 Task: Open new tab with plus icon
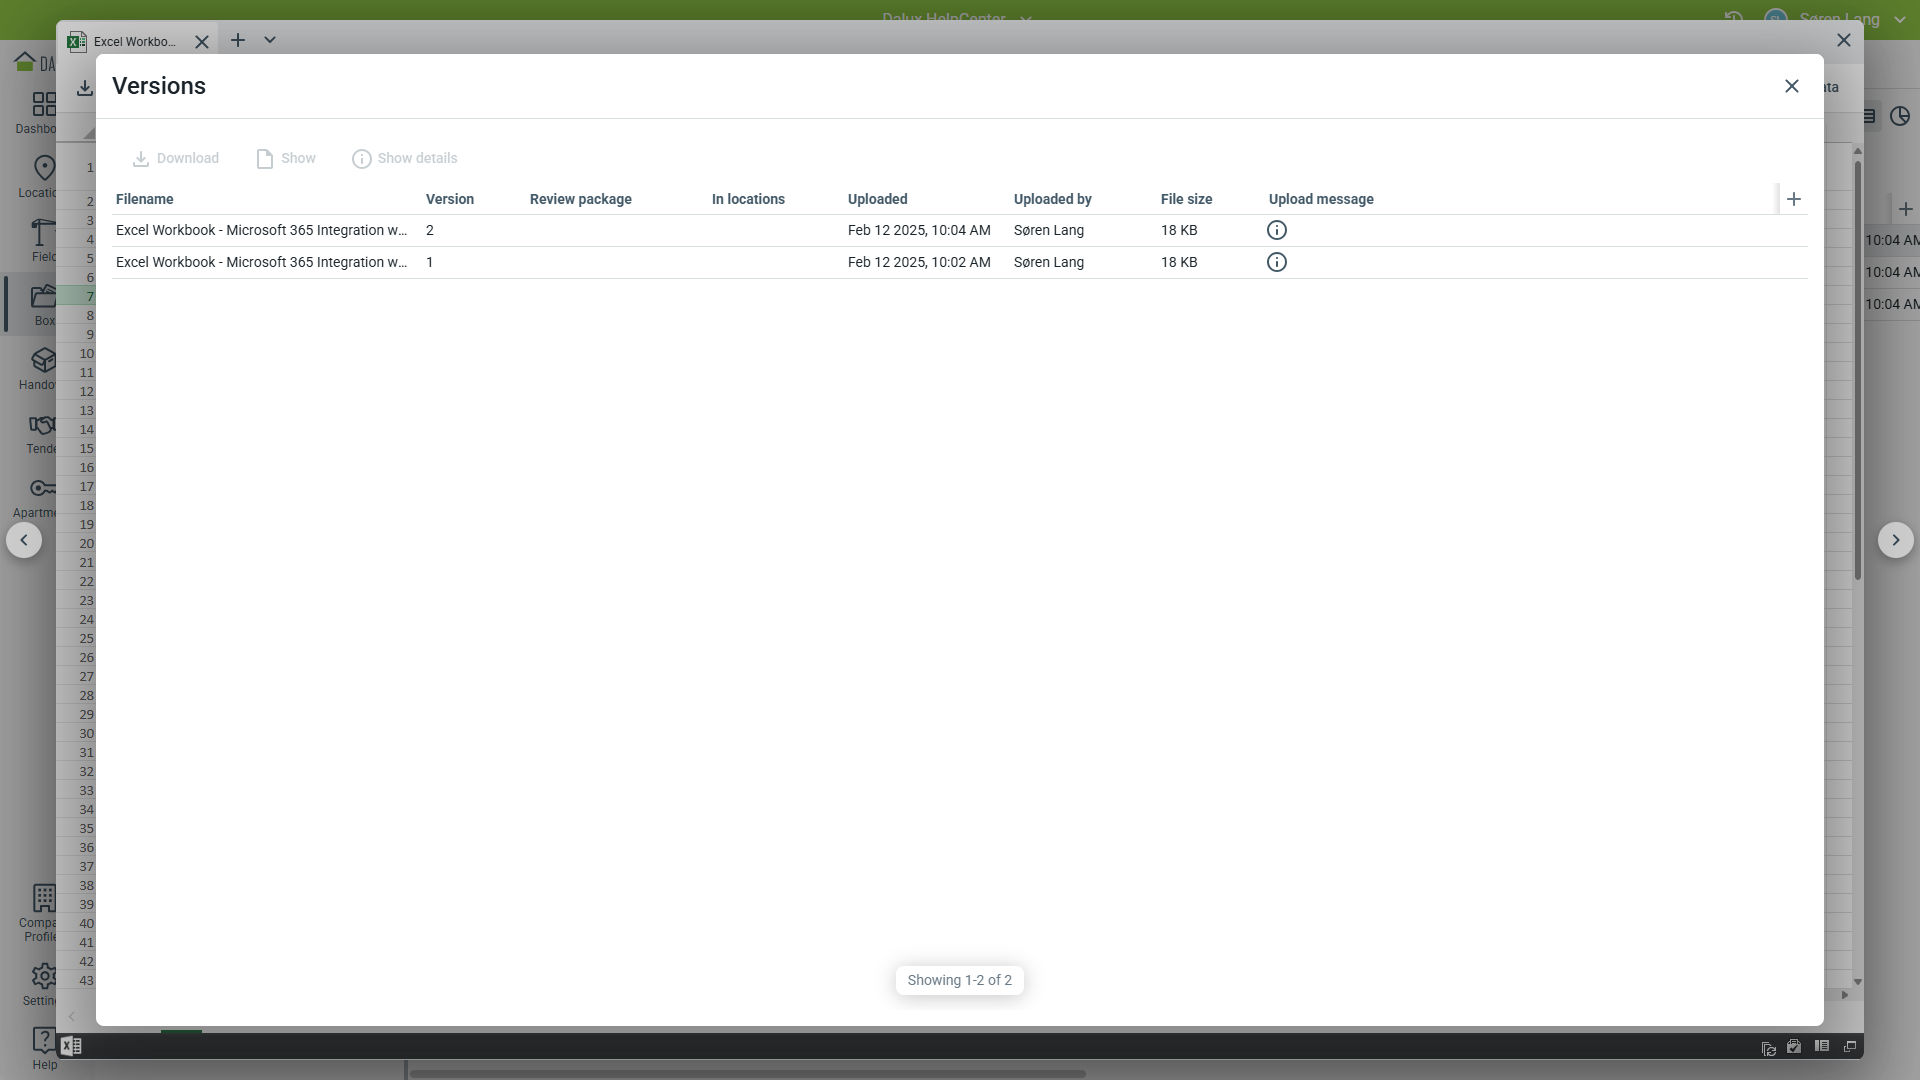pyautogui.click(x=237, y=40)
